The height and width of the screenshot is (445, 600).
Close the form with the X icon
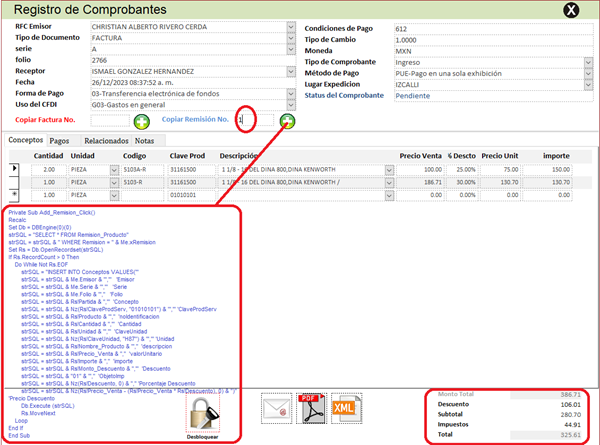(570, 11)
